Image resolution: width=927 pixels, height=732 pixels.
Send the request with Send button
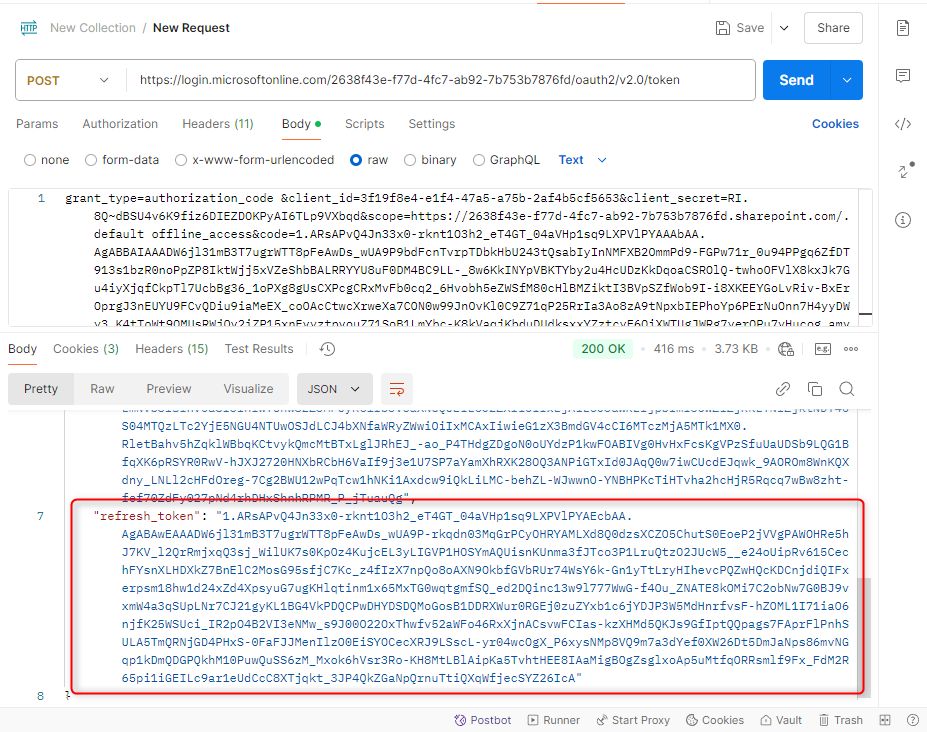796,80
